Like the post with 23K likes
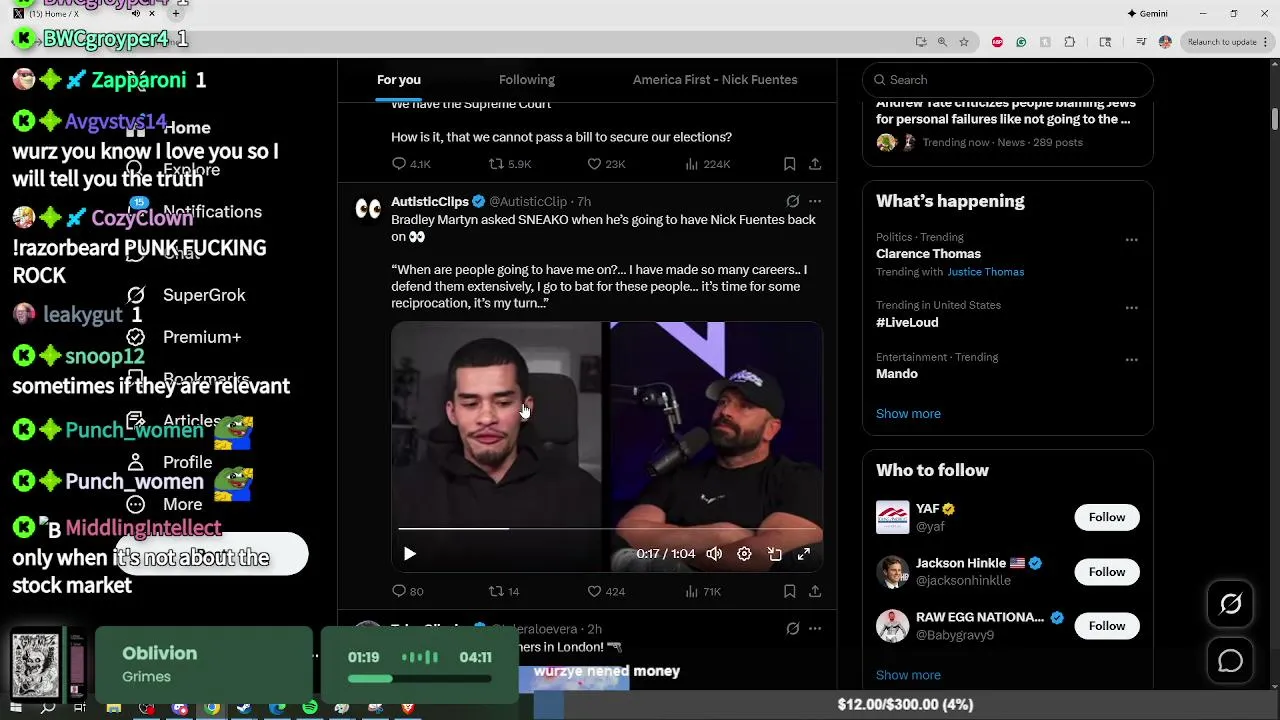This screenshot has height=720, width=1280. [x=606, y=164]
